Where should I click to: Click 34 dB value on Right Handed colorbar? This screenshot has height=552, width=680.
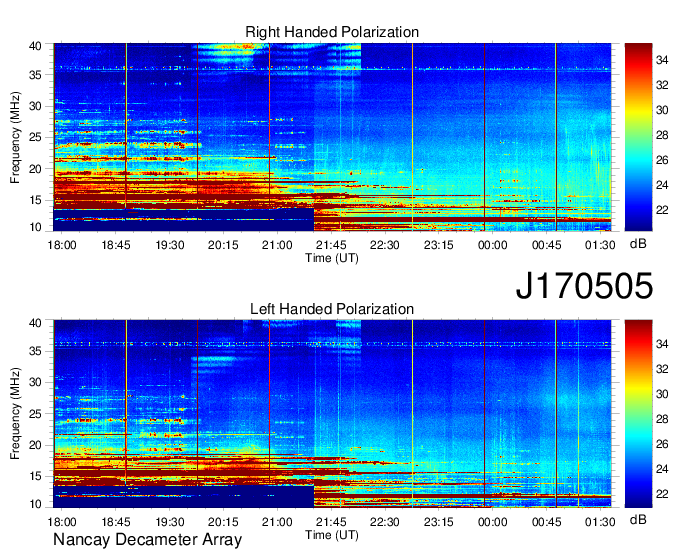pos(662,60)
